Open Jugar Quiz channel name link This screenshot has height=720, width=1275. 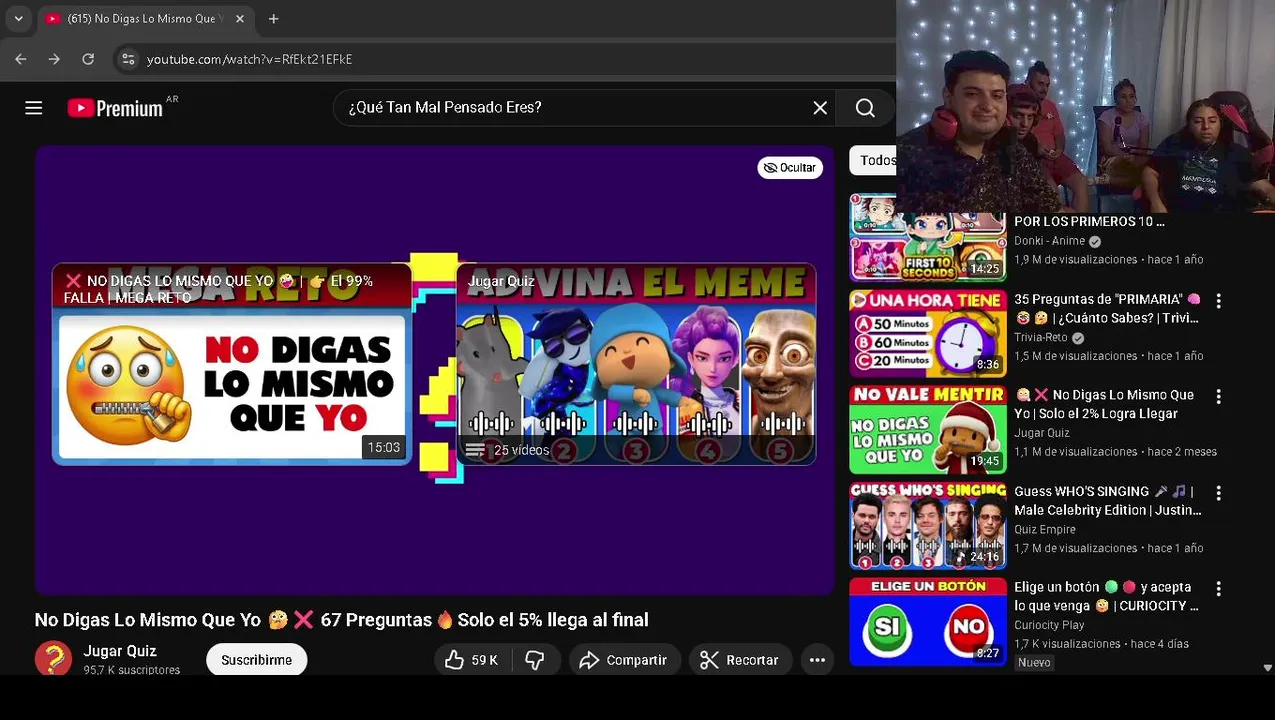click(x=120, y=651)
